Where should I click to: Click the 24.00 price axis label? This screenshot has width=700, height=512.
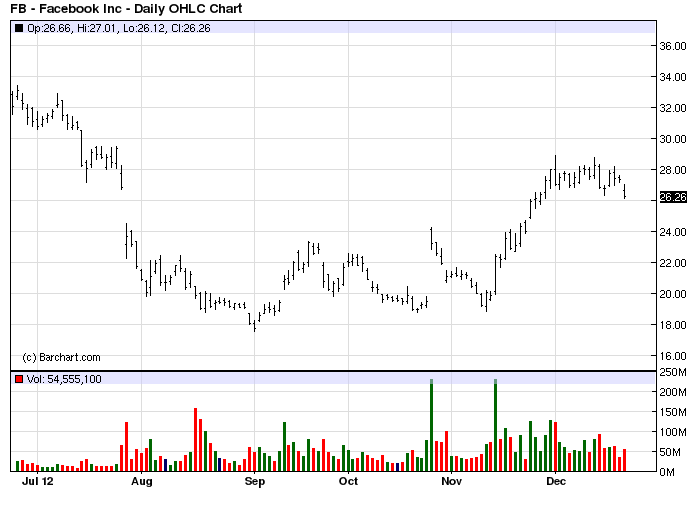pos(673,232)
